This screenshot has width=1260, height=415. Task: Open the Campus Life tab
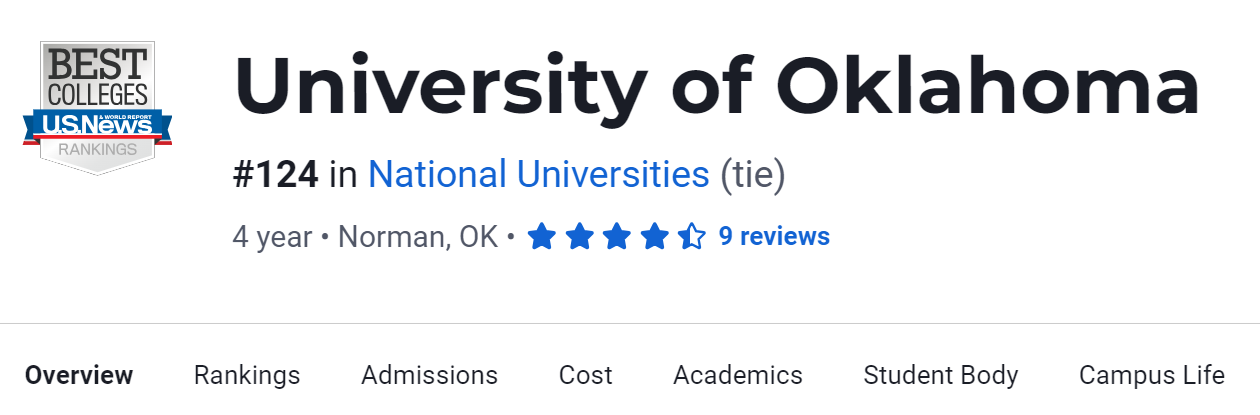coord(1151,375)
